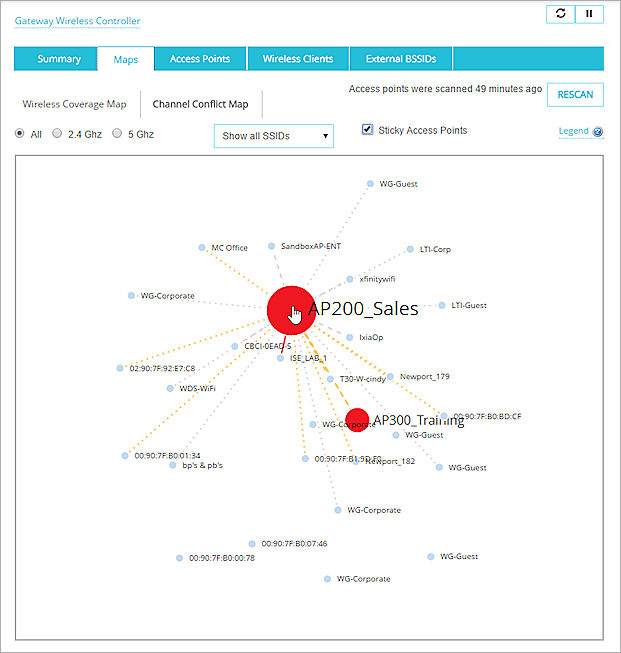Screen dimensions: 621x653
Task: Open the Wireless Clients tab
Action: tap(298, 59)
